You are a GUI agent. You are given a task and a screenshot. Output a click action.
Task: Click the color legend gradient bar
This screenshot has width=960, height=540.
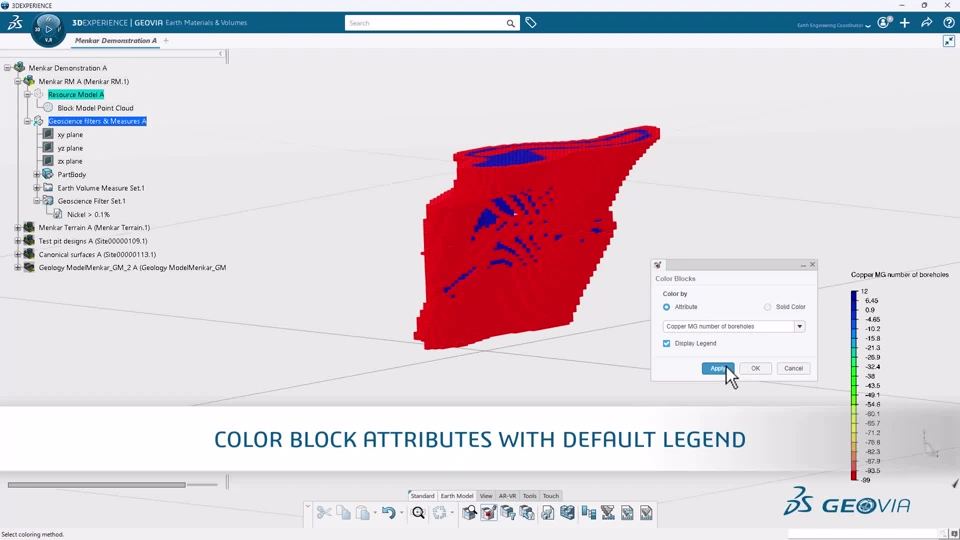(854, 386)
